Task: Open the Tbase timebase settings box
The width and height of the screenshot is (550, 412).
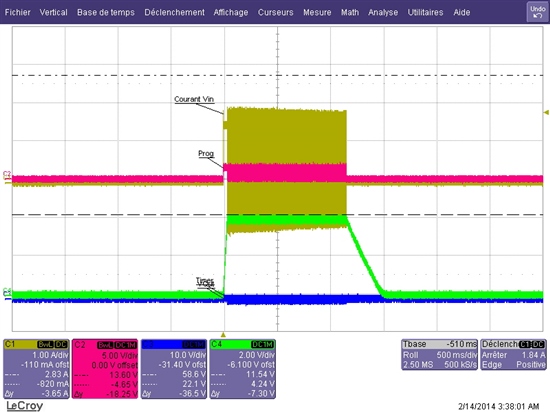Action: [440, 354]
